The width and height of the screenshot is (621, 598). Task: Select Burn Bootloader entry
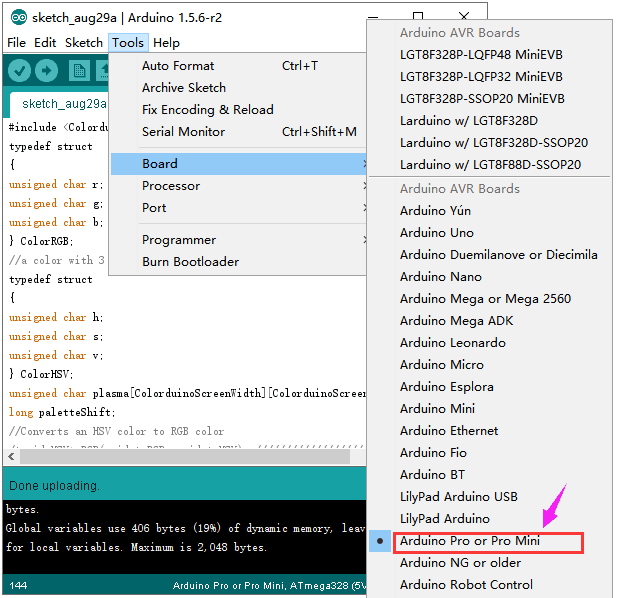pos(239,262)
